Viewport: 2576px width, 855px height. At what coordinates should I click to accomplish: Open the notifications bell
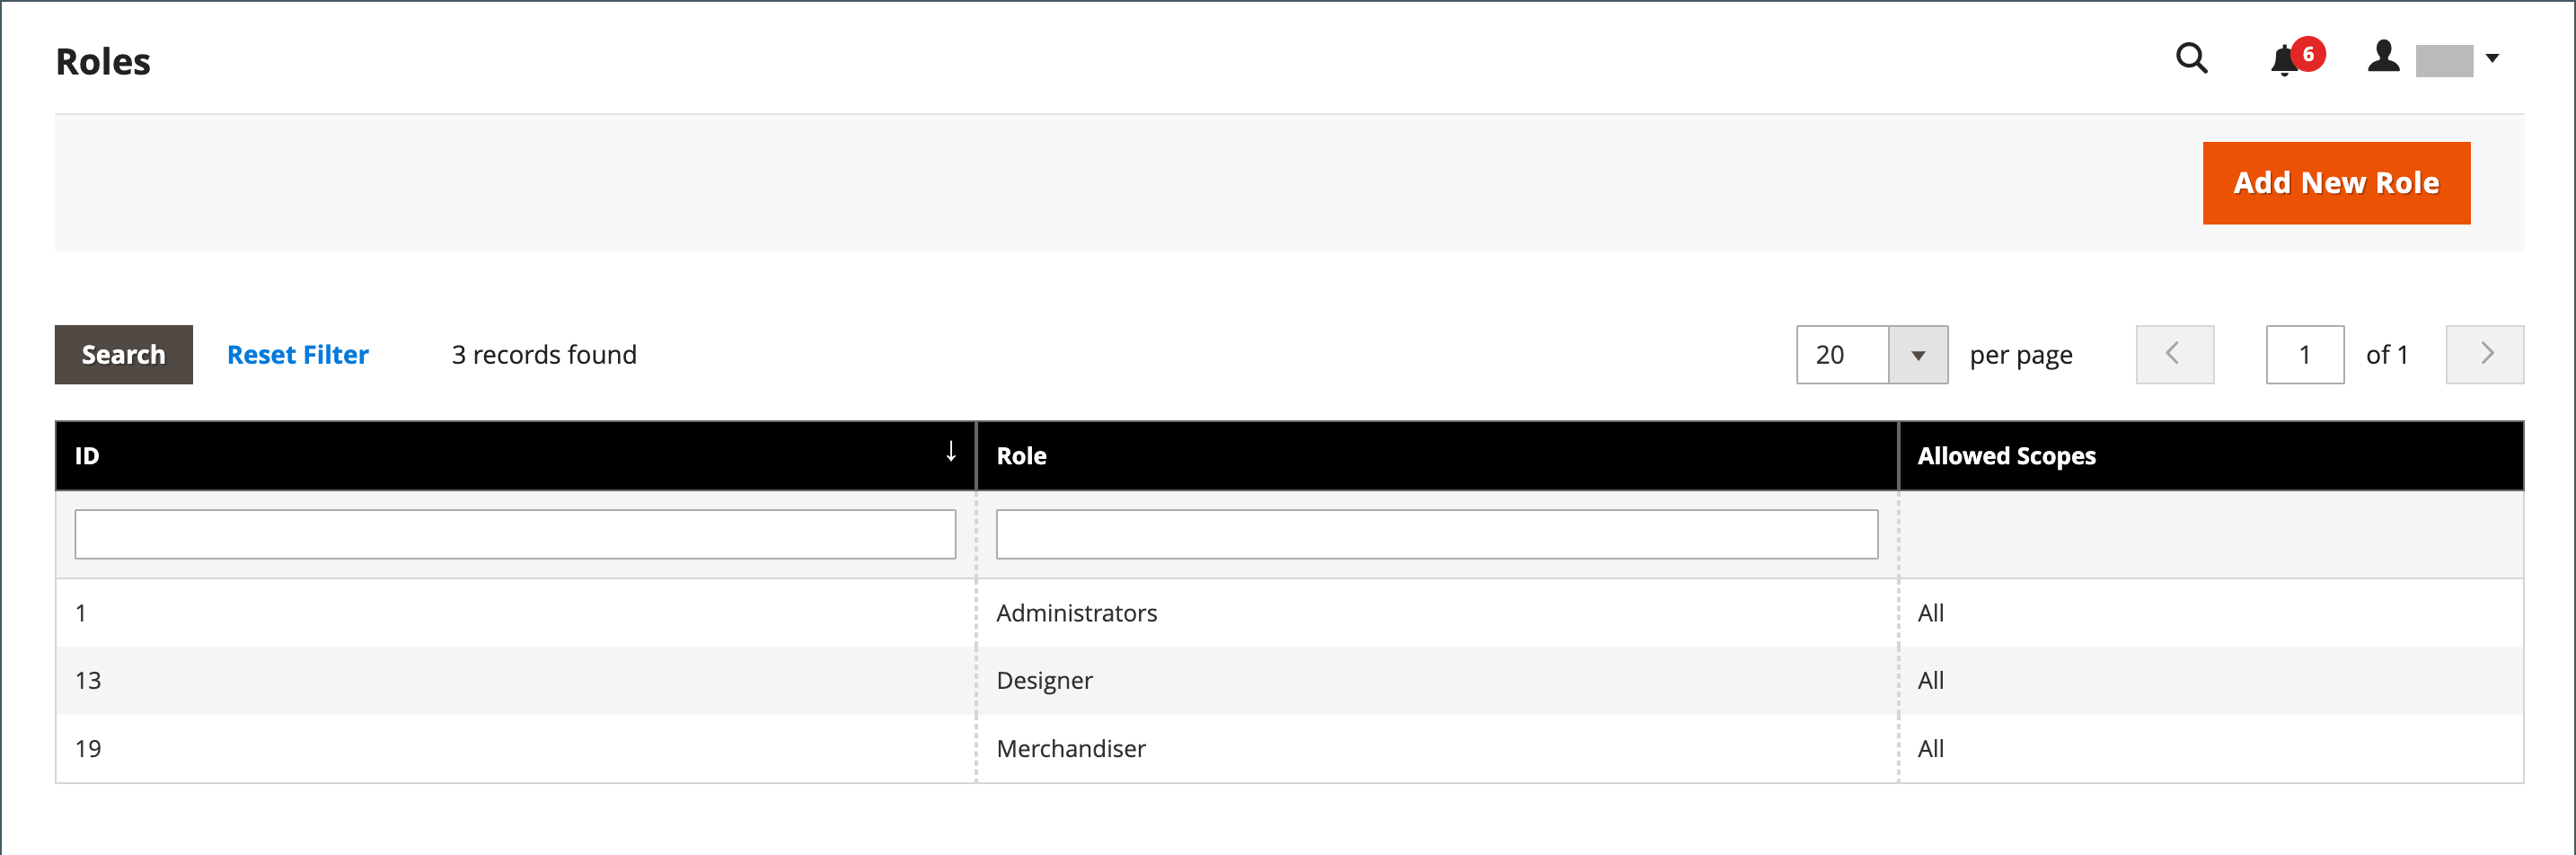pos(2284,61)
